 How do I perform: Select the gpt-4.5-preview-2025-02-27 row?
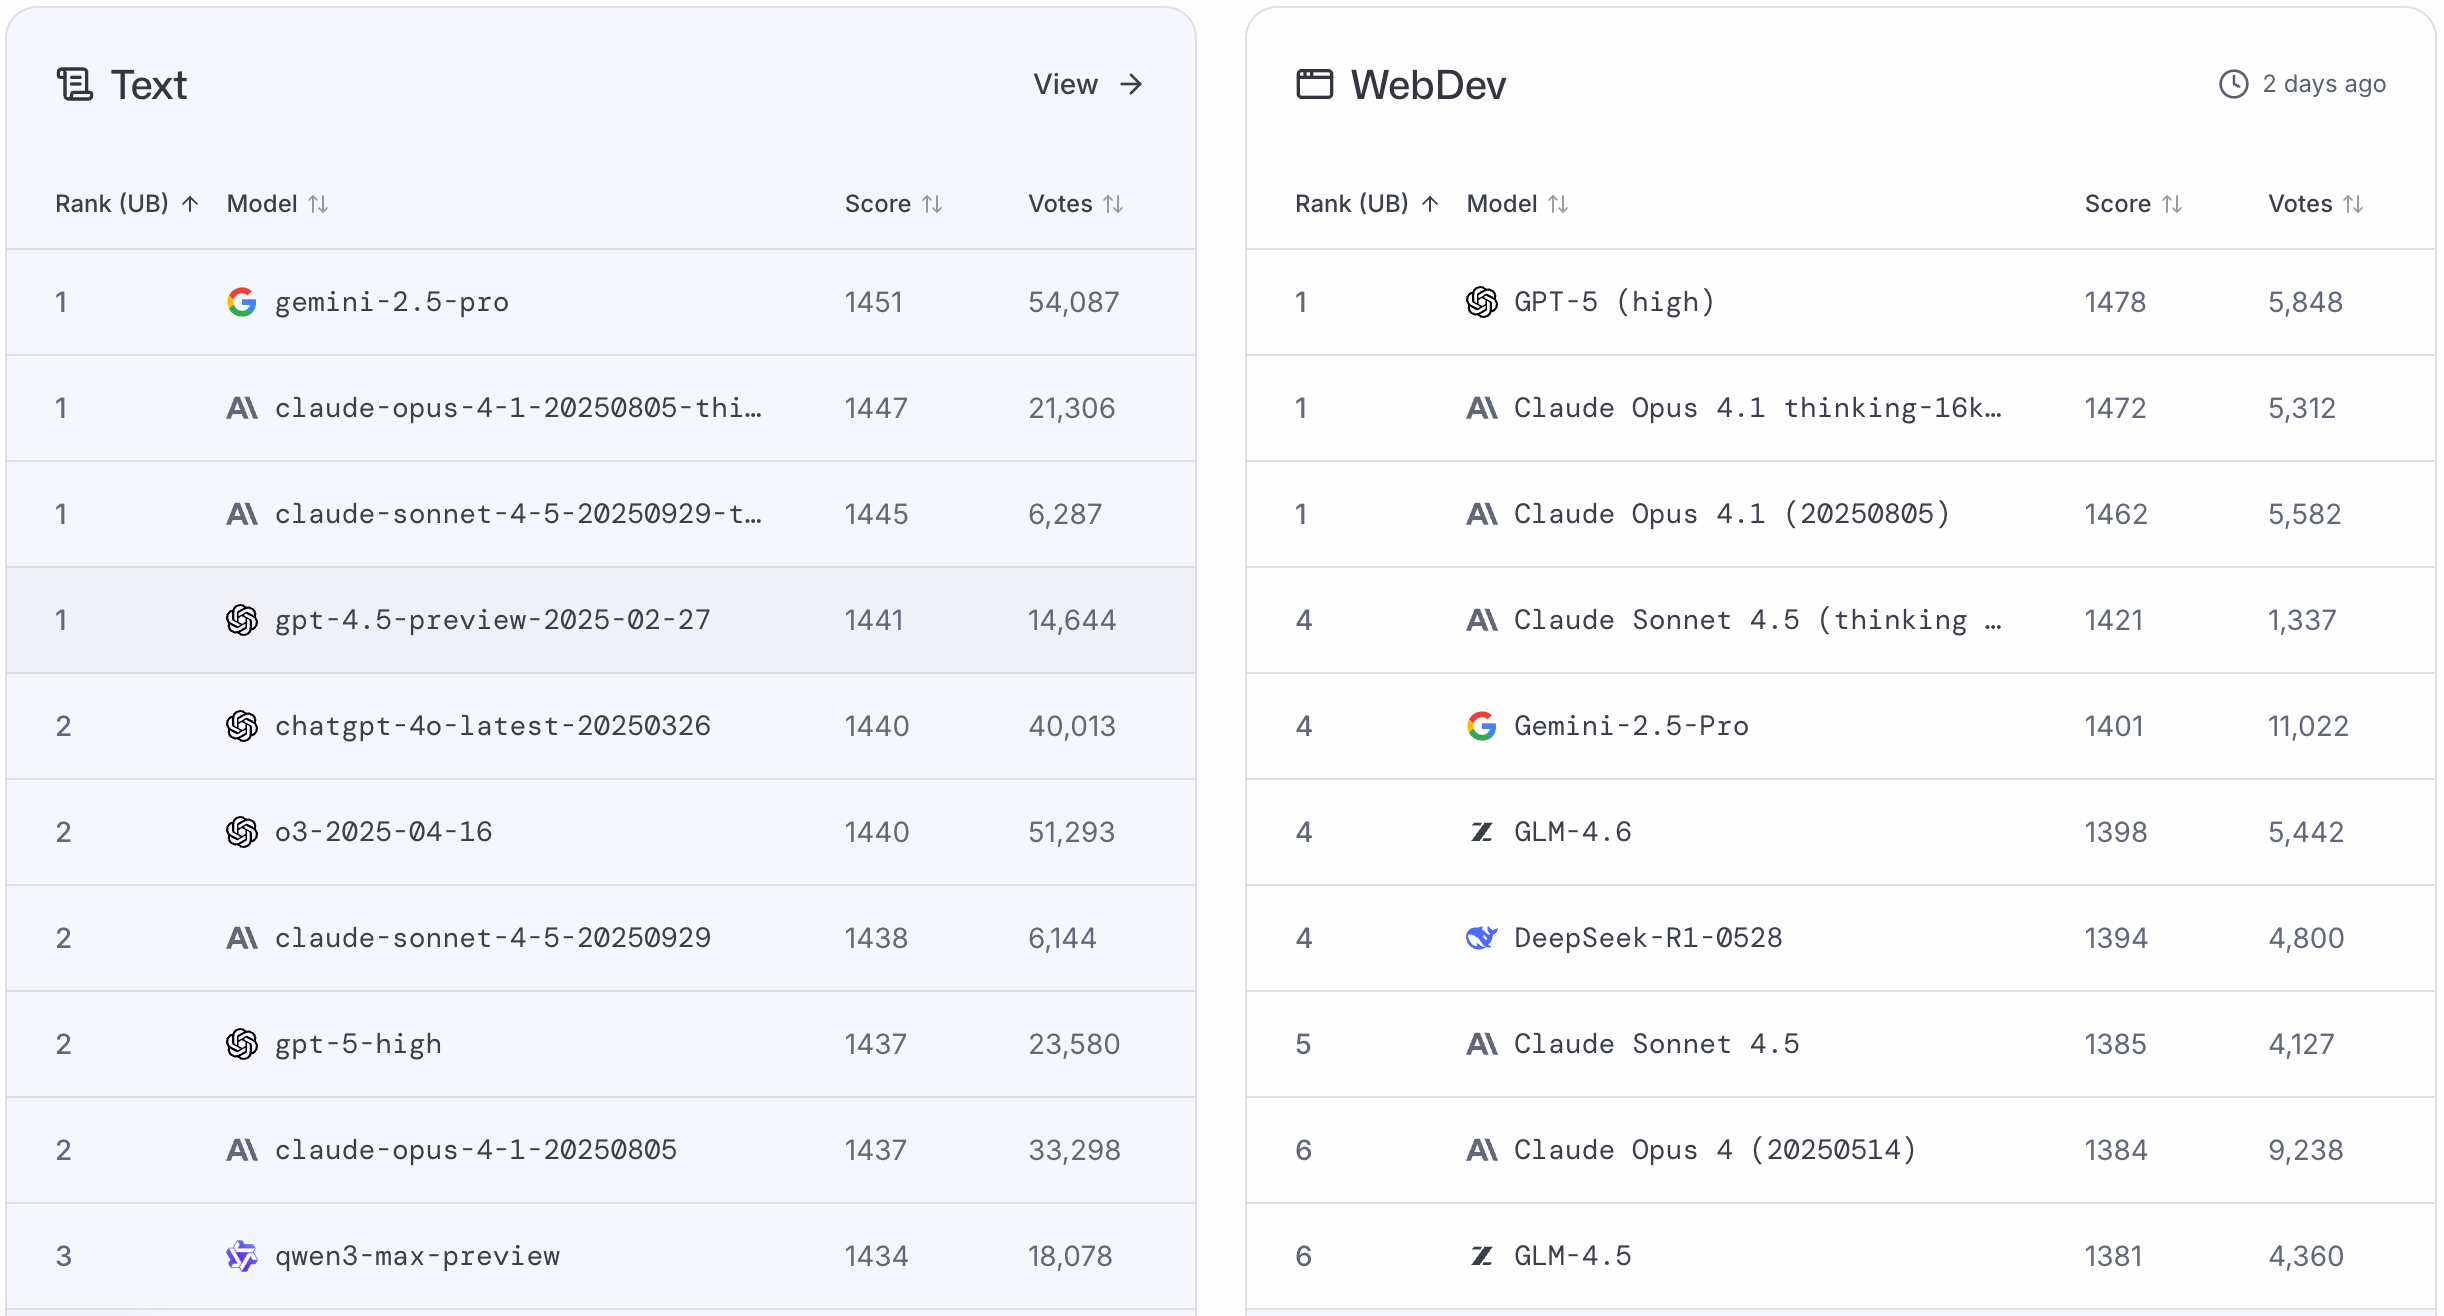click(x=492, y=620)
